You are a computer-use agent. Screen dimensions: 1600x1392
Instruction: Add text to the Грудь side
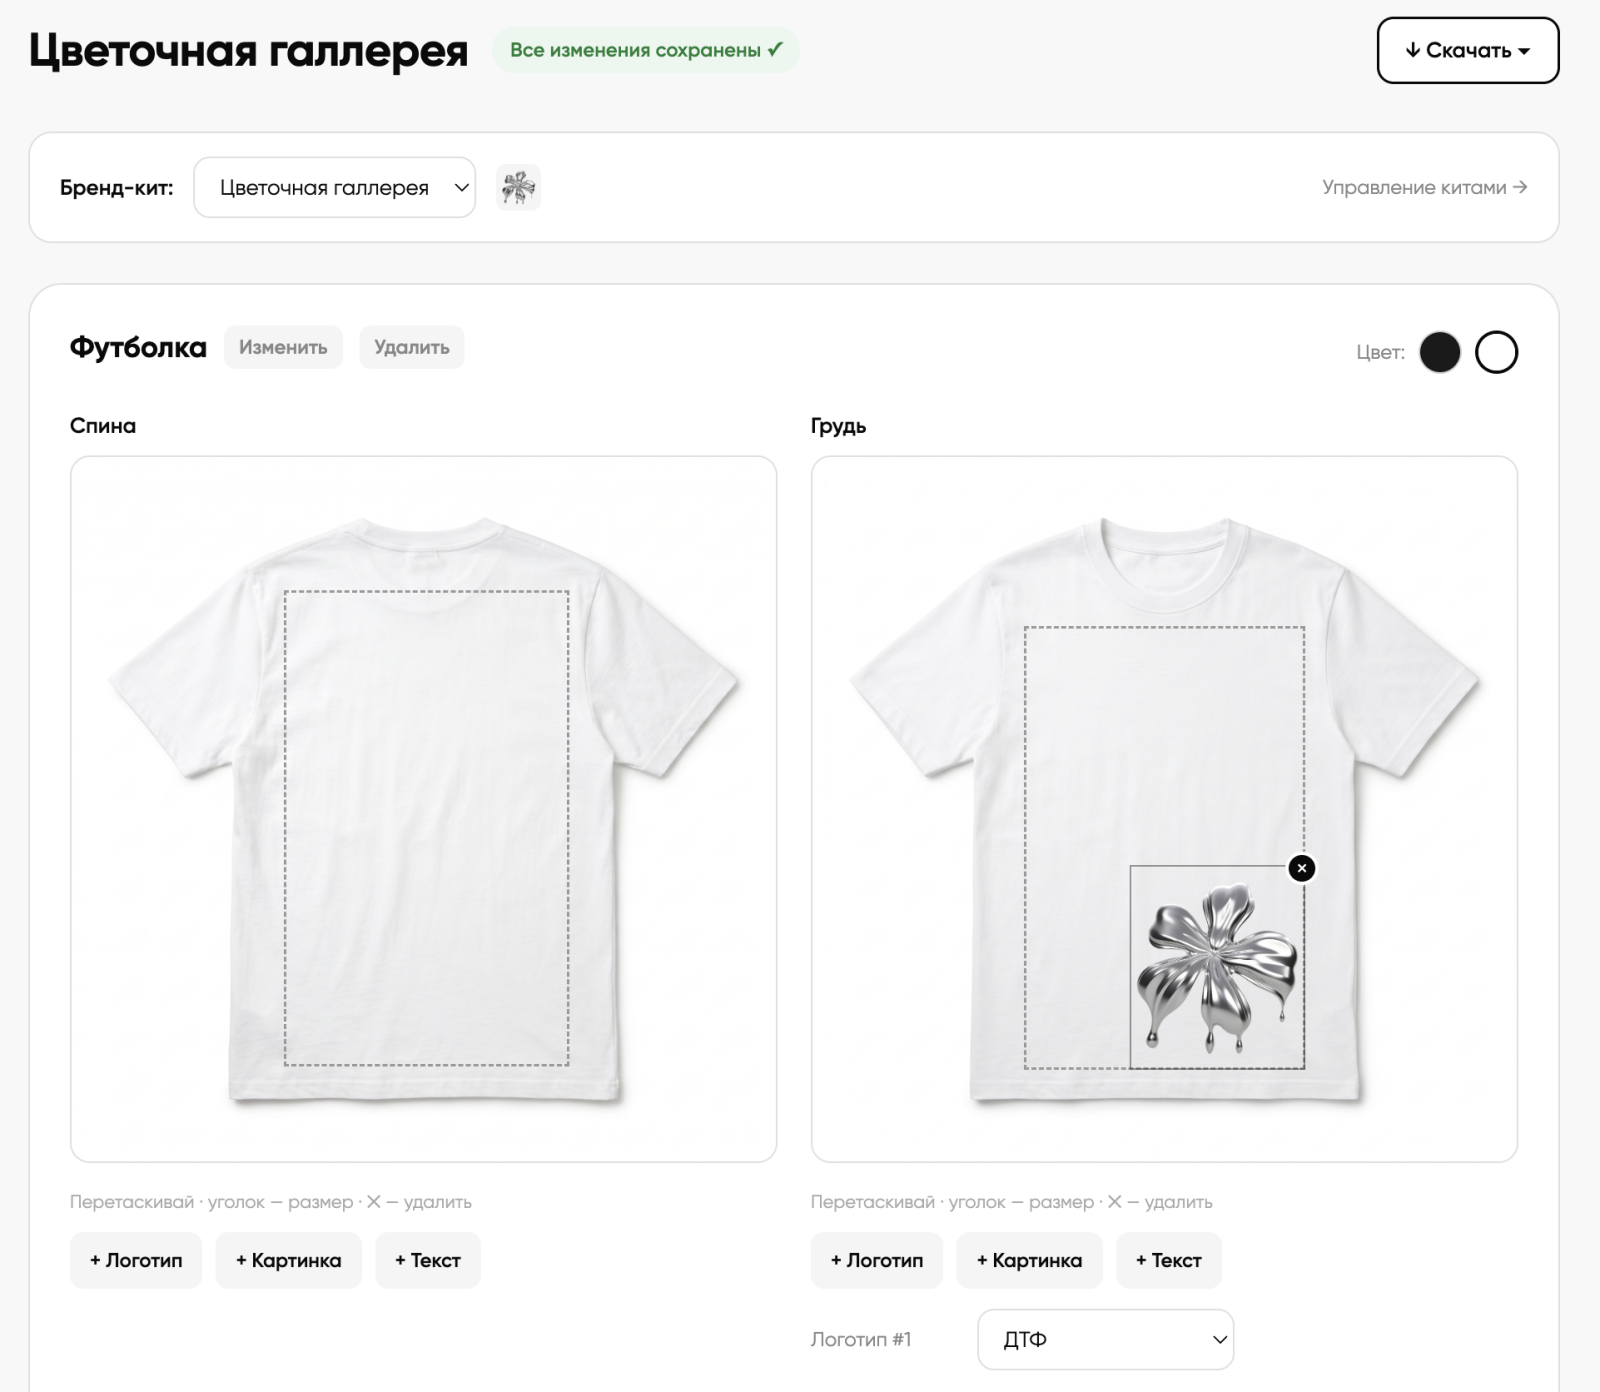1169,1260
